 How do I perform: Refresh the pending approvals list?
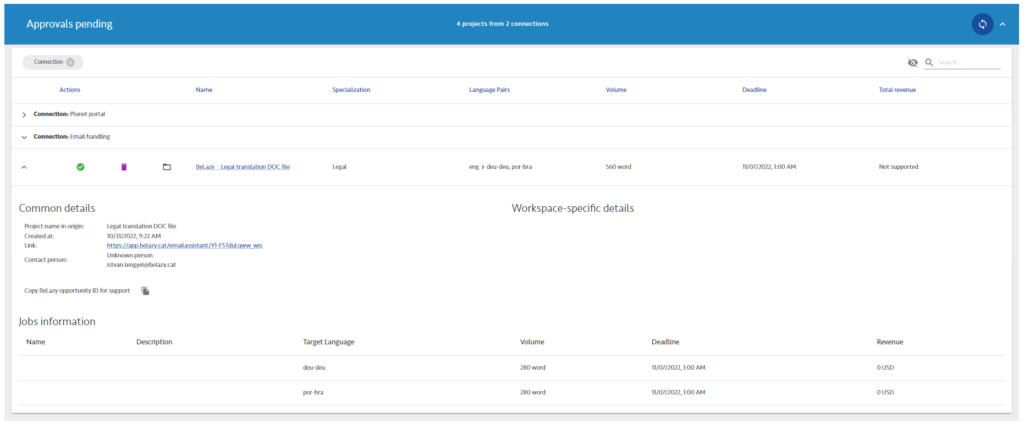982,24
